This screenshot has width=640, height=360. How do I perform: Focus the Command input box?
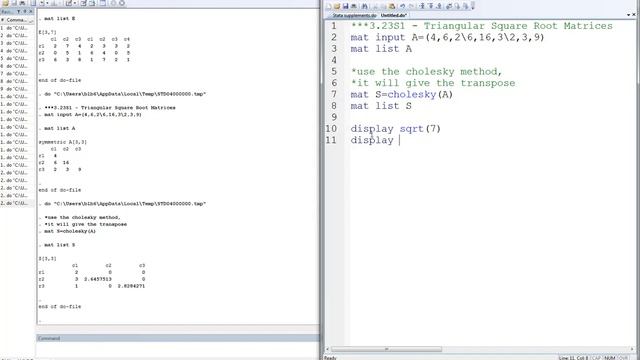coord(178,350)
